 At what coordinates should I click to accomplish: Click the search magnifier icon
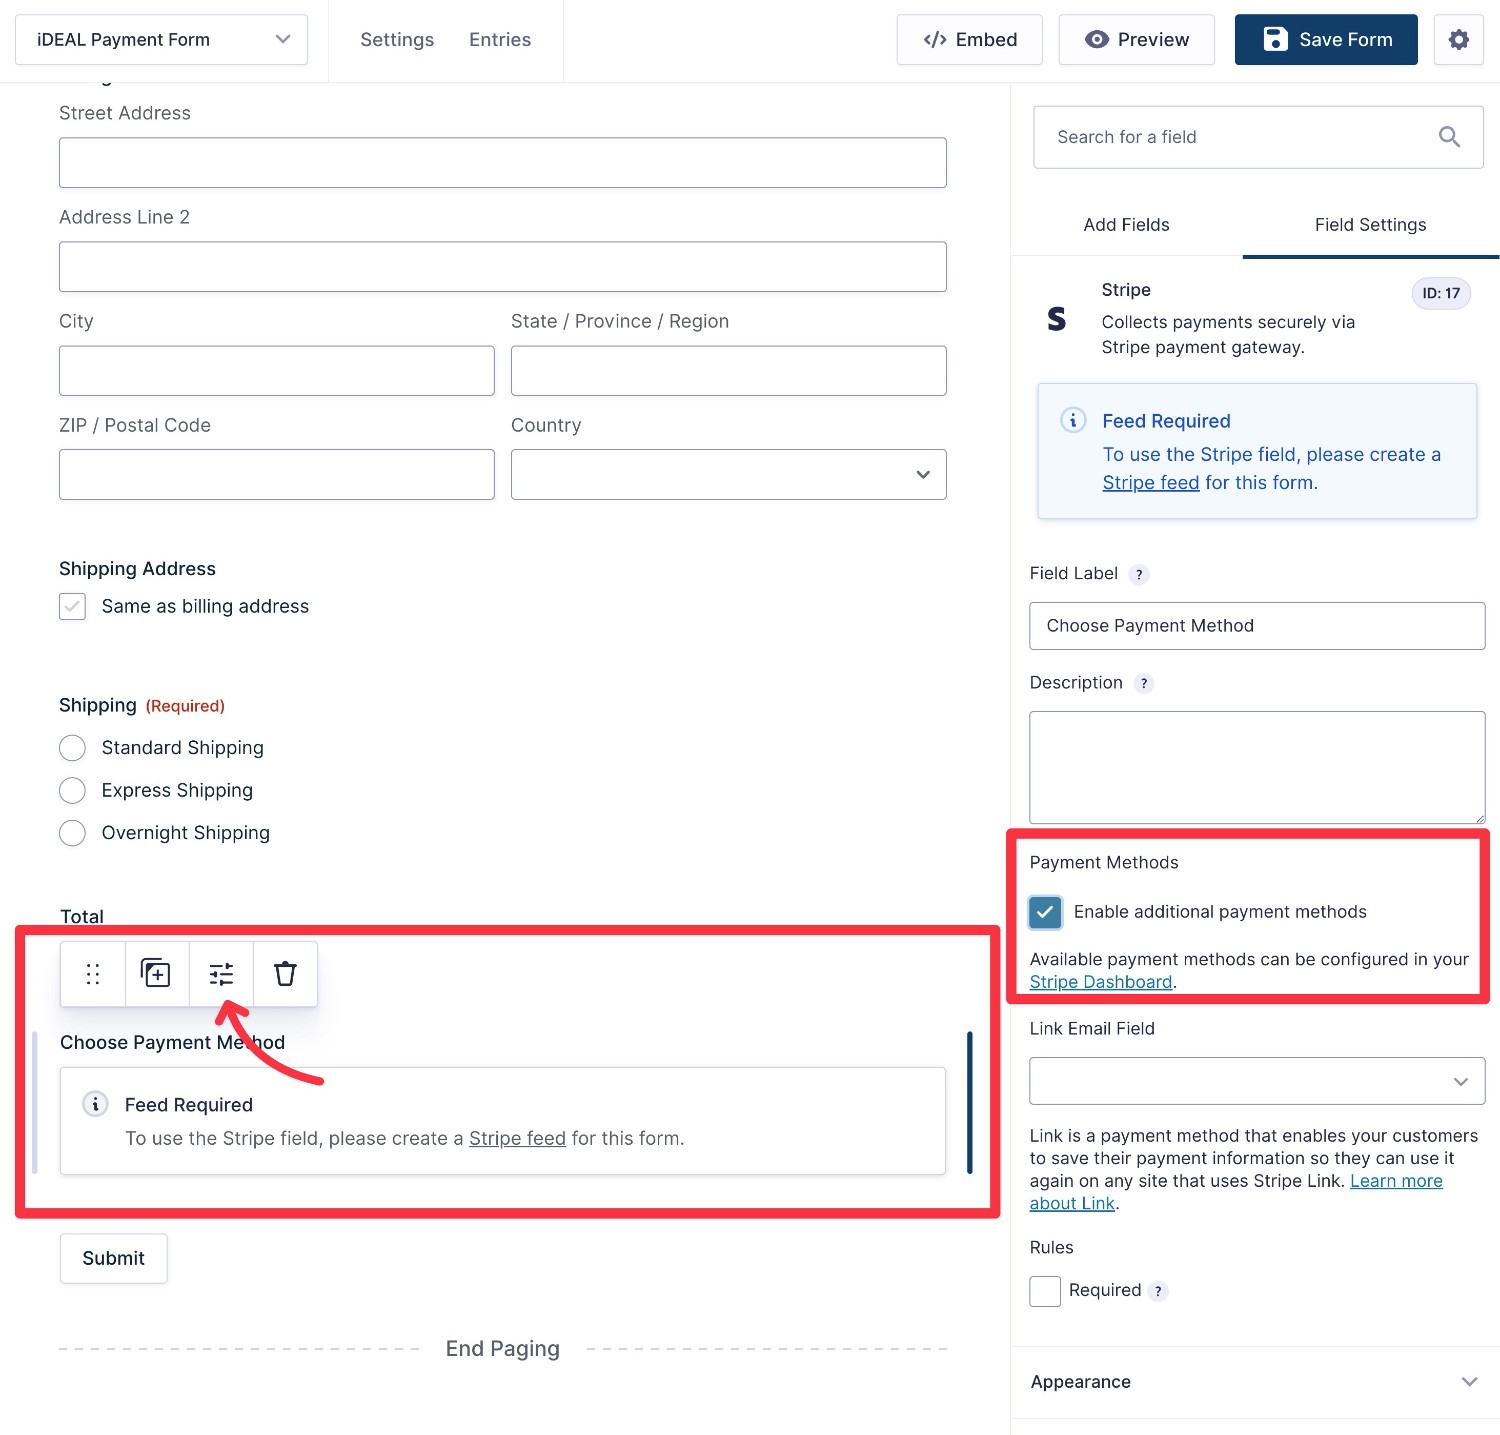[x=1449, y=137]
